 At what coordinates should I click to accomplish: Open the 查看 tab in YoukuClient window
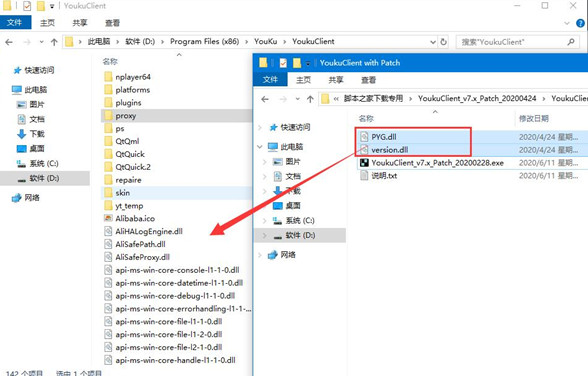point(112,23)
